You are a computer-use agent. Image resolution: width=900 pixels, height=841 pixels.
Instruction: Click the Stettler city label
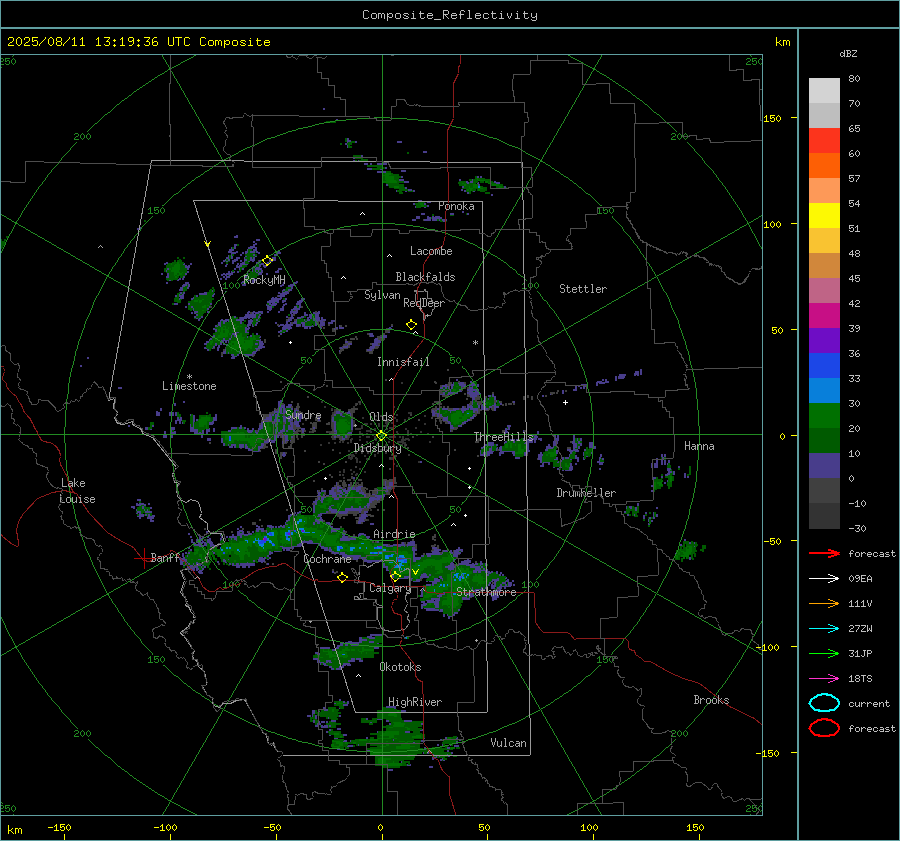583,289
